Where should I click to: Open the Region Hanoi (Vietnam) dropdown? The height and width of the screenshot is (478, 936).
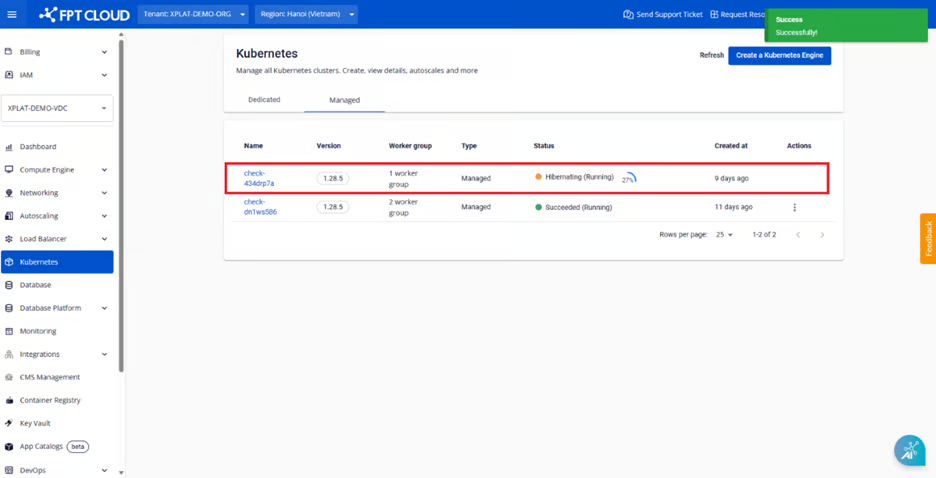[306, 15]
